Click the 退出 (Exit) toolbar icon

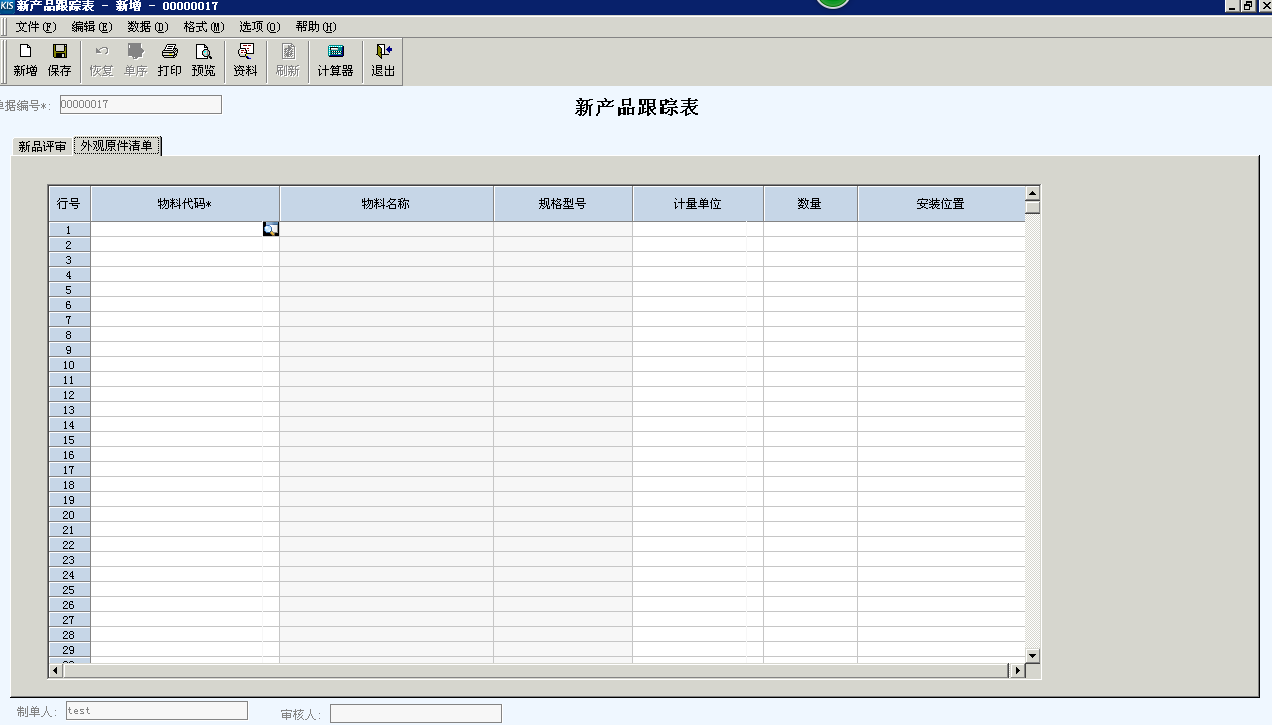click(x=383, y=60)
